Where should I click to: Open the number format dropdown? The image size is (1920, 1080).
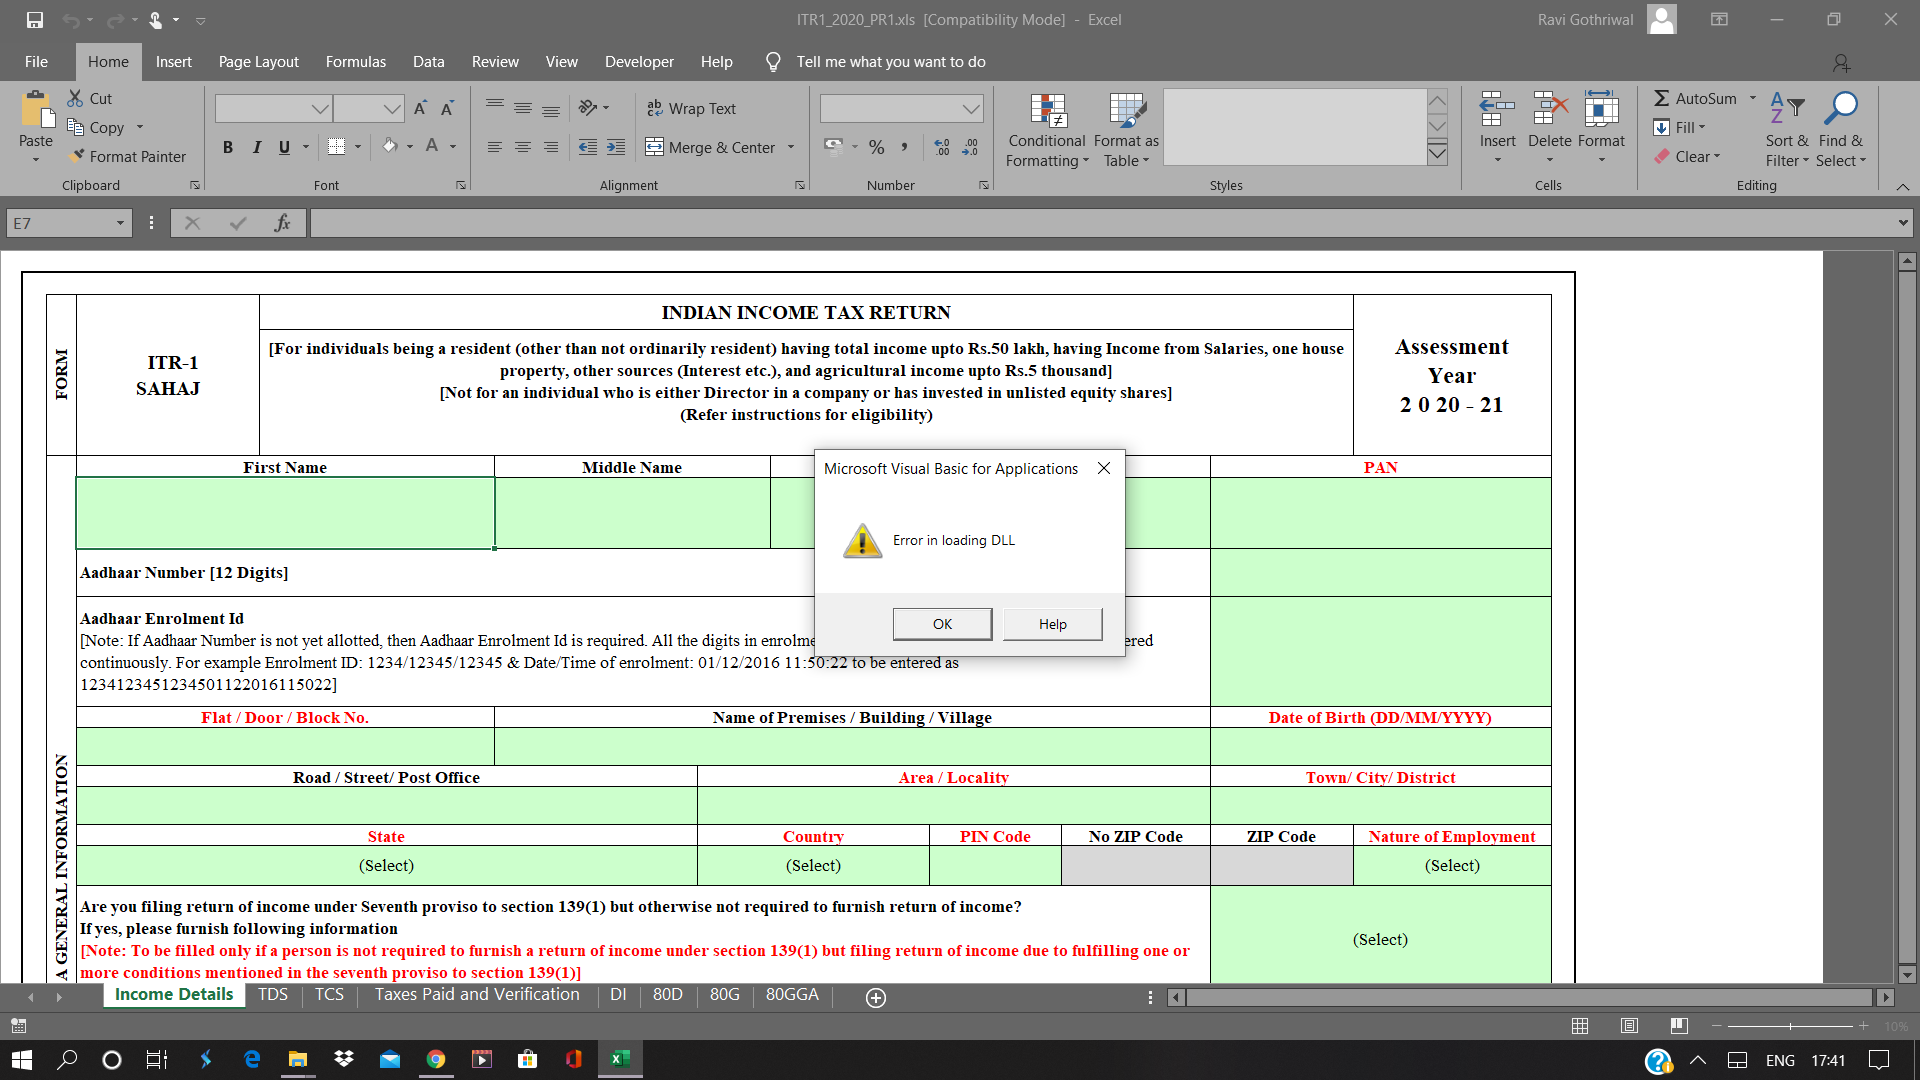pos(971,108)
